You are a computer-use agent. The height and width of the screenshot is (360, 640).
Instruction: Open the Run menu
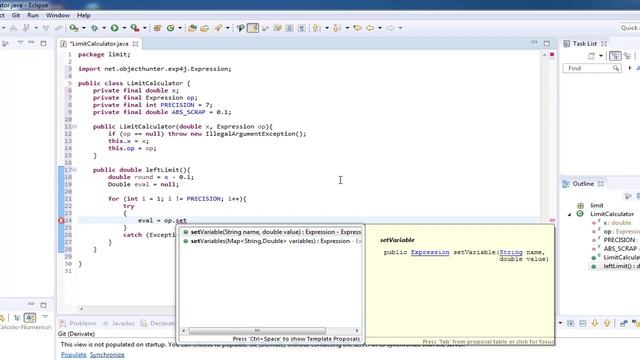point(33,15)
